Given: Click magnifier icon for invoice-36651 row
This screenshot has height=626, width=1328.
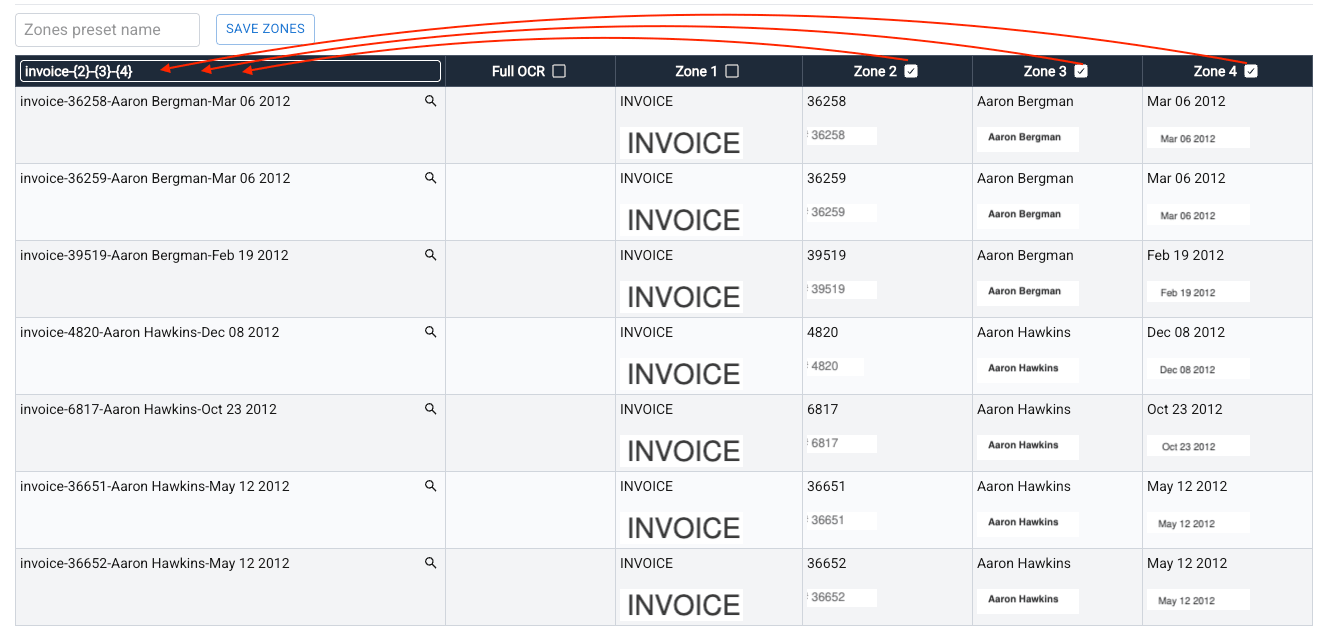Looking at the screenshot, I should point(431,486).
